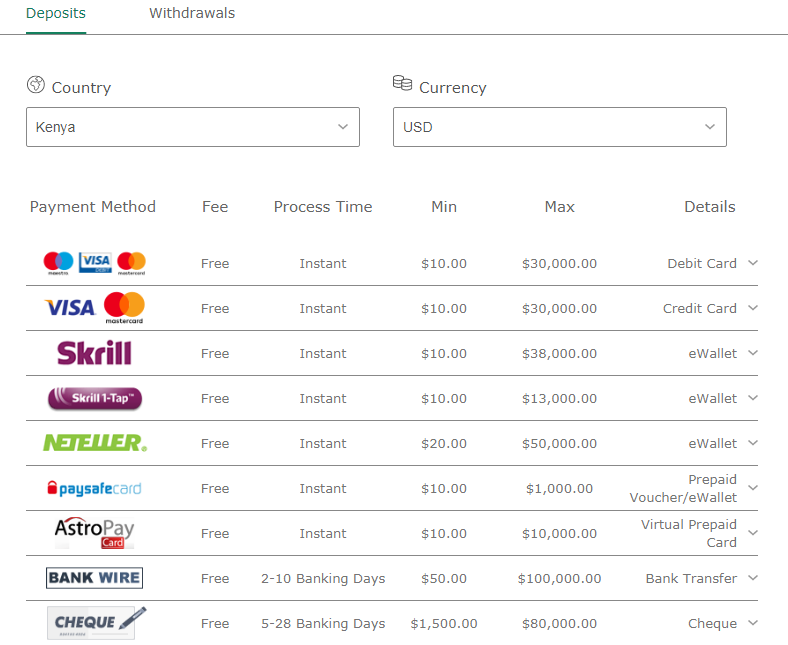
Task: Click the Visa Debit logo
Action: pos(95,263)
